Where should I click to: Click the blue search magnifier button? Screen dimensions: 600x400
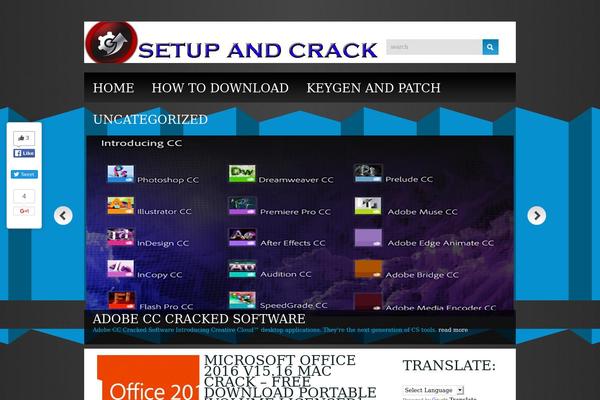(490, 47)
